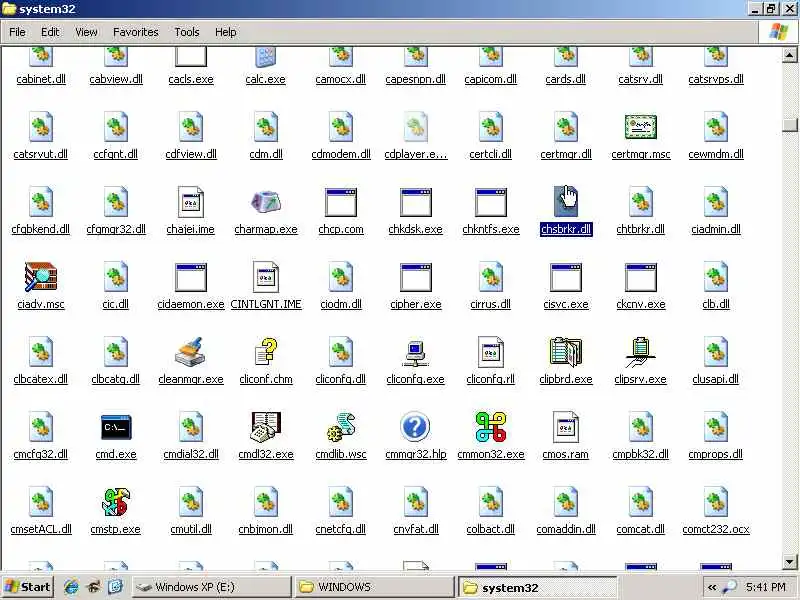800x600 pixels.
Task: Click scrollbar up arrow
Action: pyautogui.click(x=789, y=55)
